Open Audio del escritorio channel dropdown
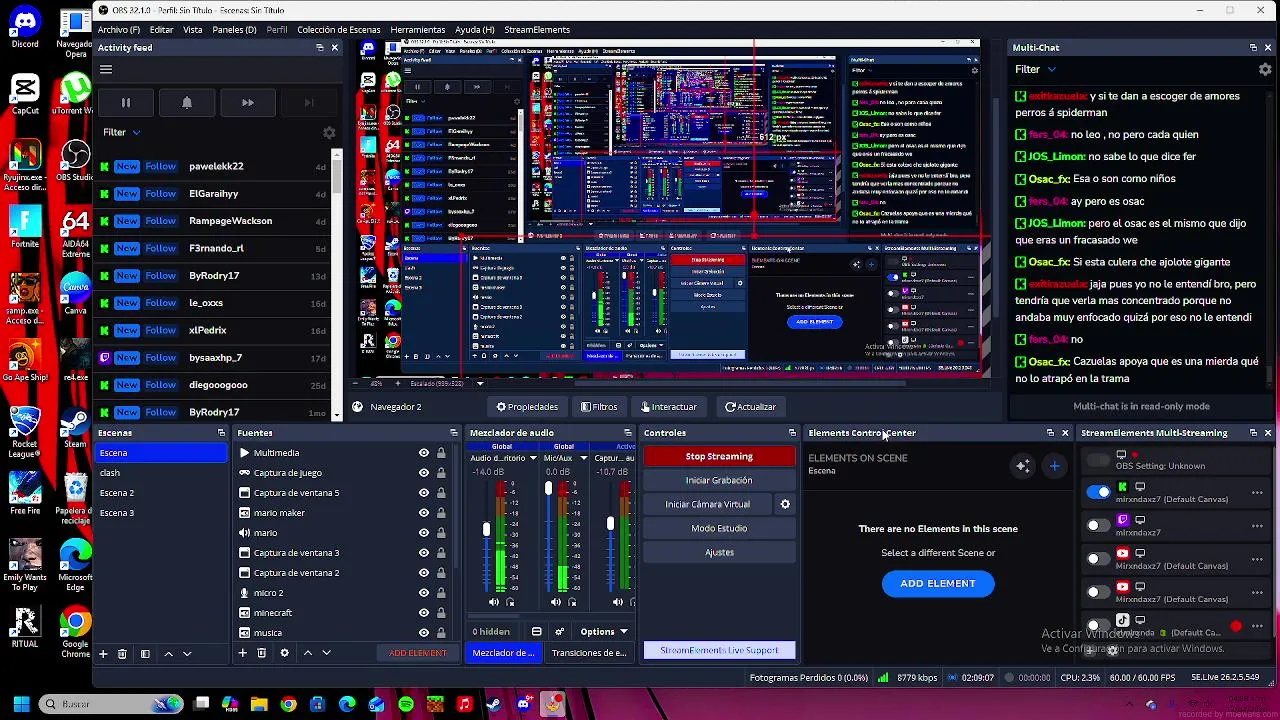The height and width of the screenshot is (720, 1280). [x=532, y=458]
